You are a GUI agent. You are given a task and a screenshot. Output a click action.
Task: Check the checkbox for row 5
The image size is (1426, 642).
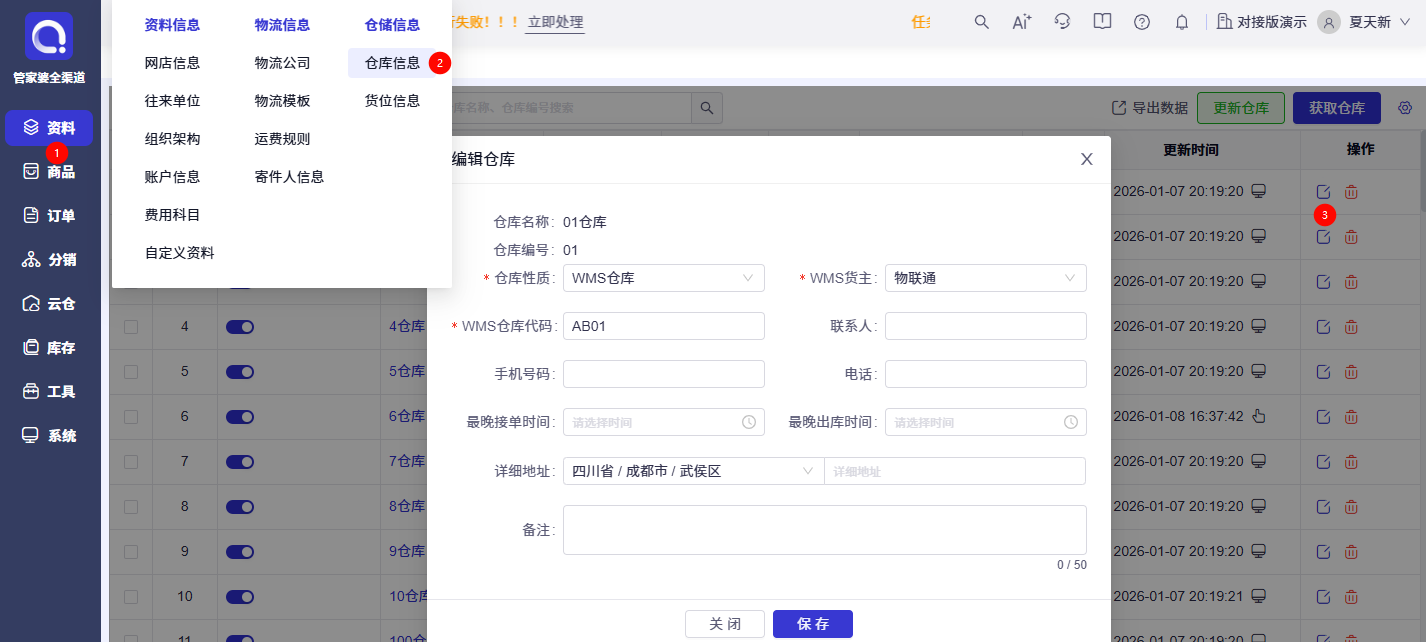(x=131, y=371)
